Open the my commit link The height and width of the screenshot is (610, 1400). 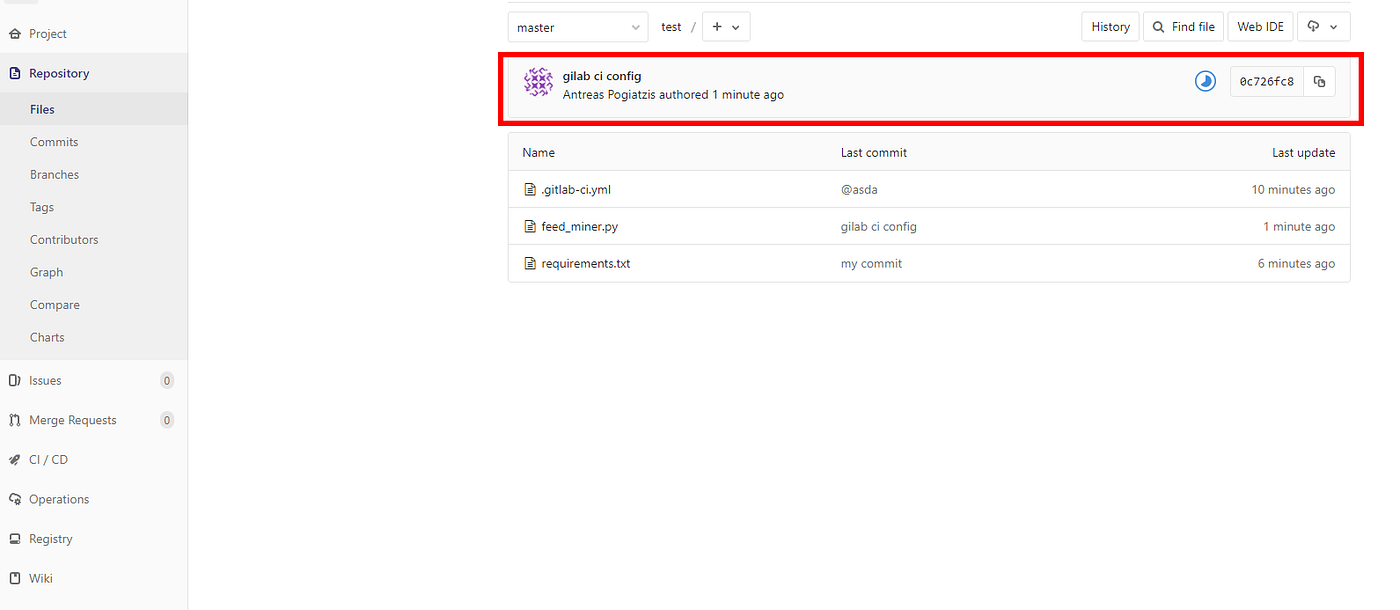(x=871, y=264)
